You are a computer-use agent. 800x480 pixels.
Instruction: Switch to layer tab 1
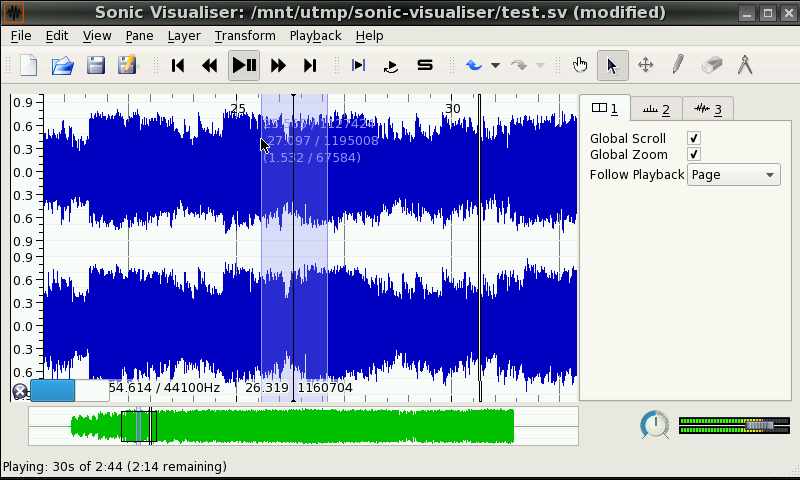click(x=605, y=108)
